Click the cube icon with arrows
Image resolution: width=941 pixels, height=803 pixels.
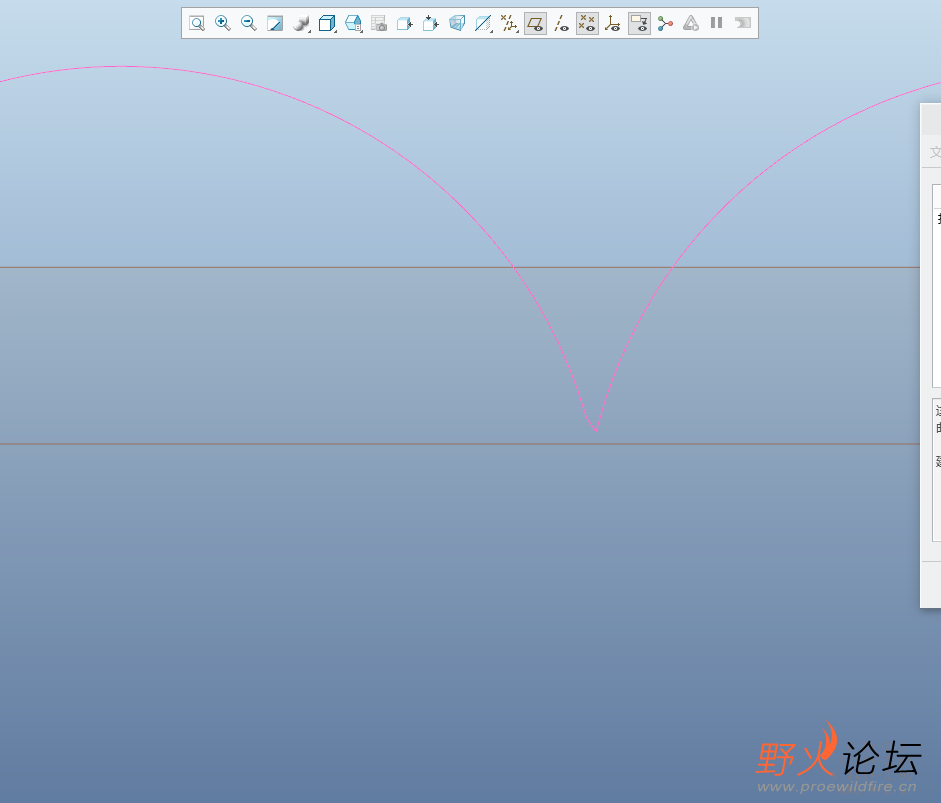(x=430, y=23)
